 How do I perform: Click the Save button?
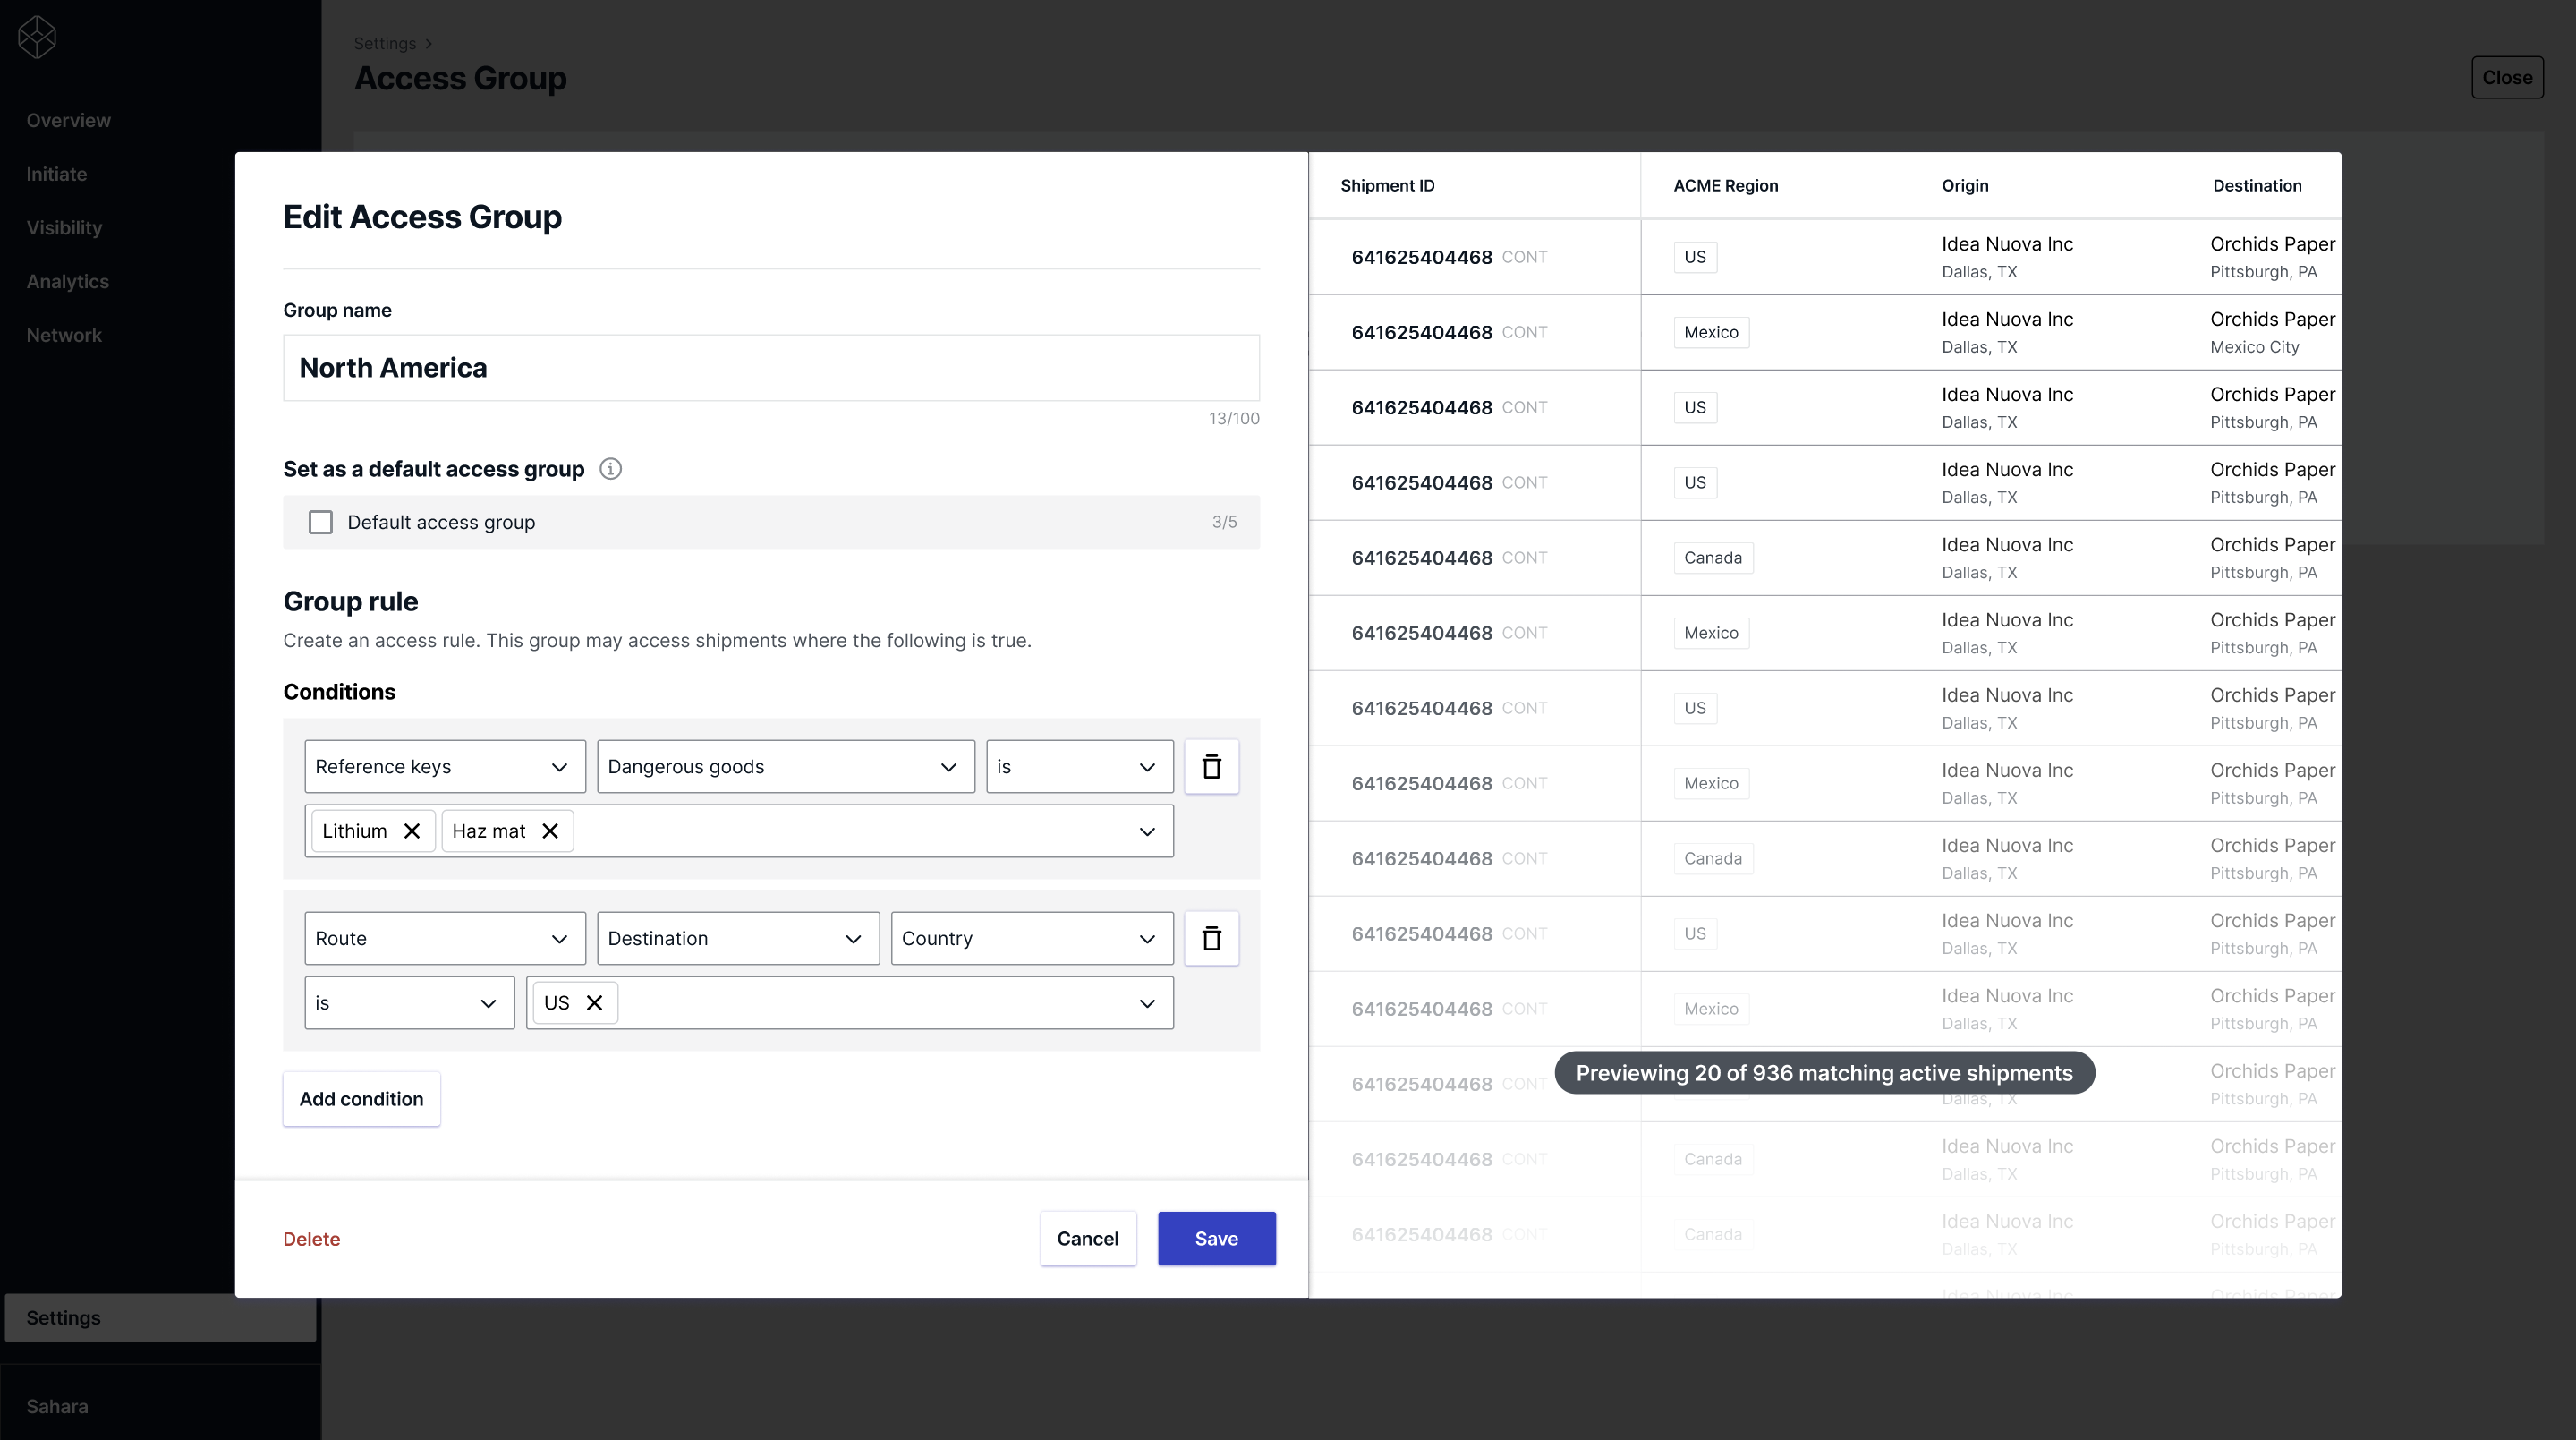(1216, 1239)
